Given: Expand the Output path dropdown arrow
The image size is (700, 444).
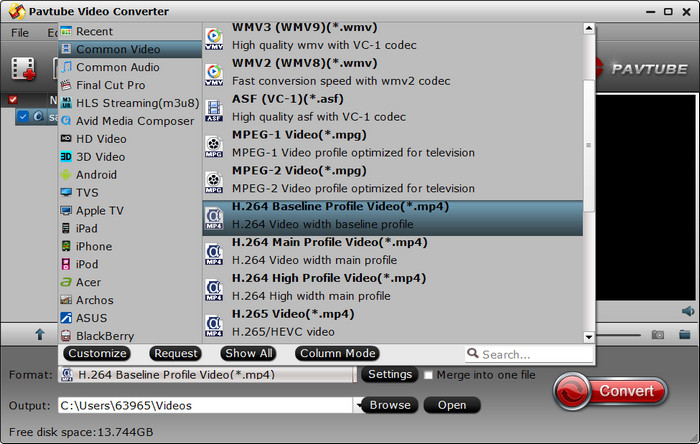Looking at the screenshot, I should 357,405.
